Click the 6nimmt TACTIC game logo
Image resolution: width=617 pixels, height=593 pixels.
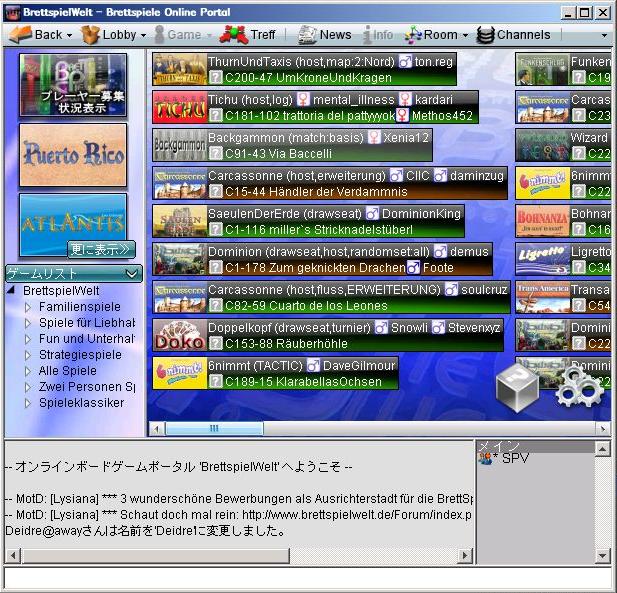click(180, 373)
